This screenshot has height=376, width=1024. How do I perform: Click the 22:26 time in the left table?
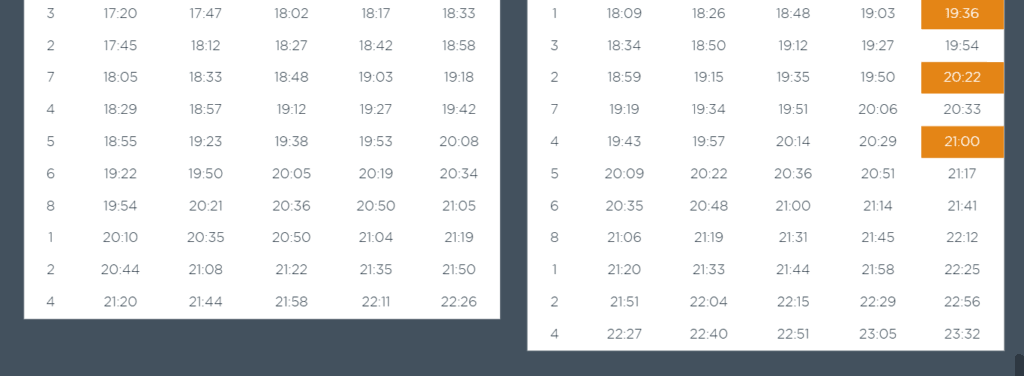point(458,302)
